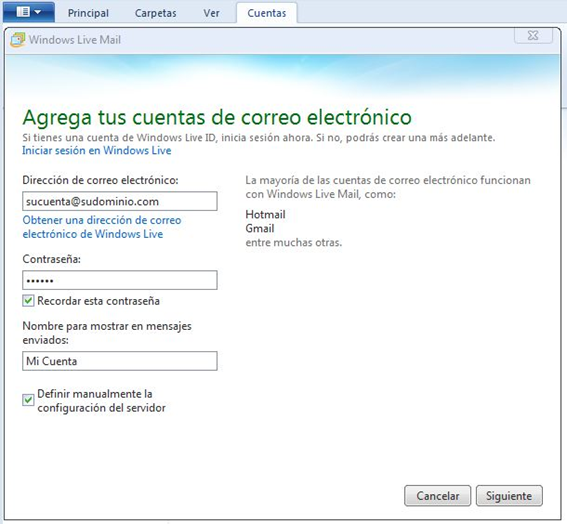The image size is (567, 524).
Task: Click the Gmail text in provider list
Action: click(x=260, y=229)
